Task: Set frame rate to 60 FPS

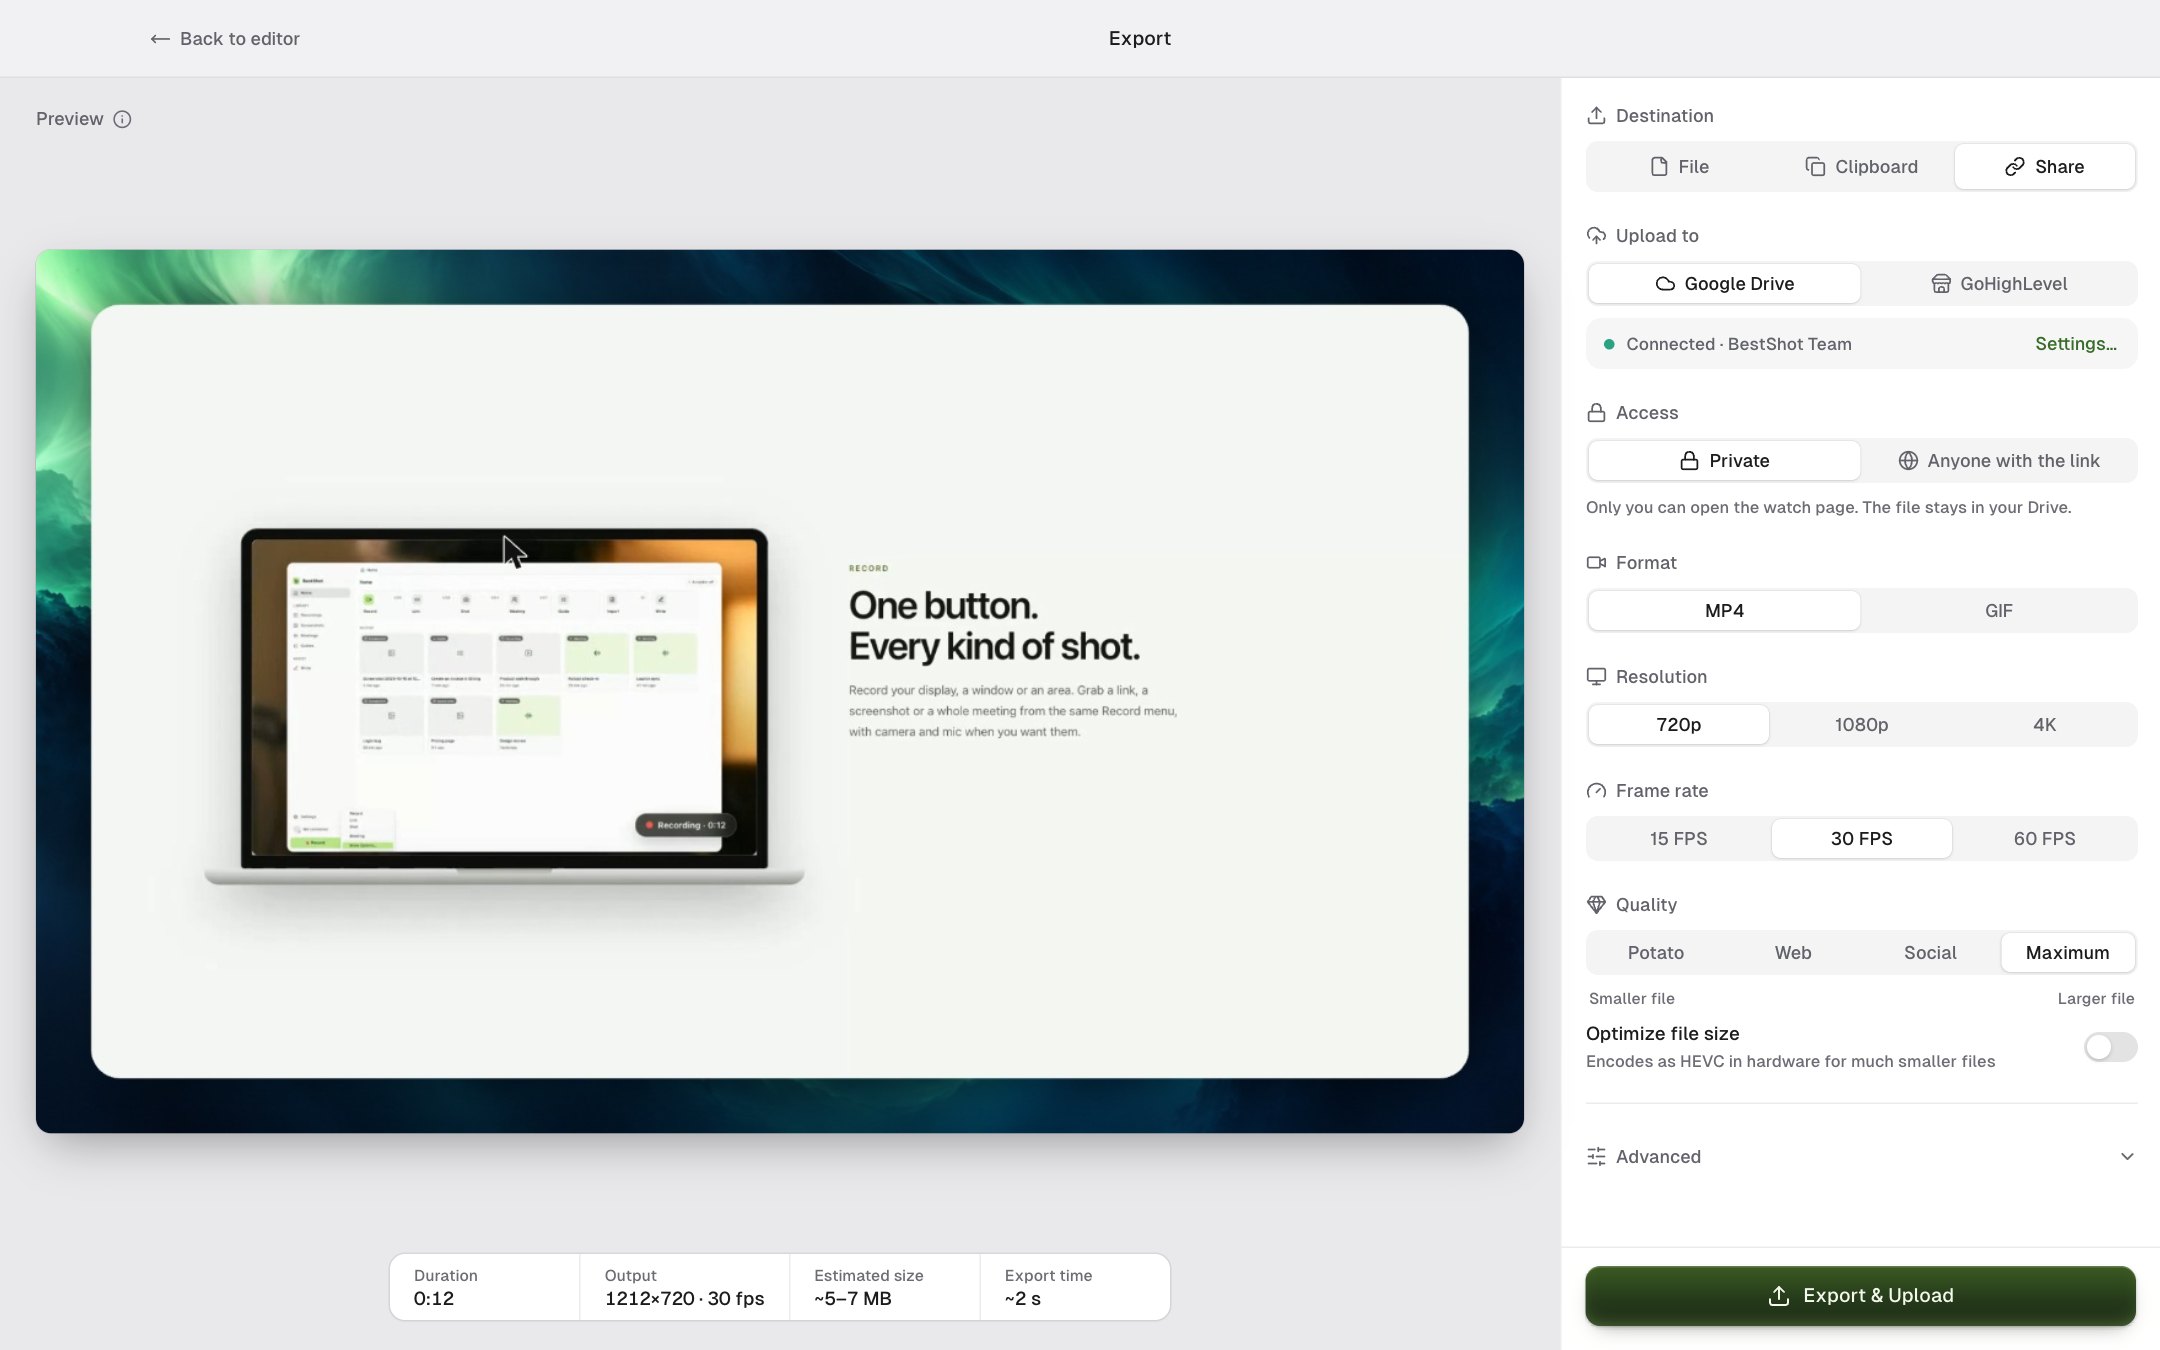Action: click(2044, 839)
